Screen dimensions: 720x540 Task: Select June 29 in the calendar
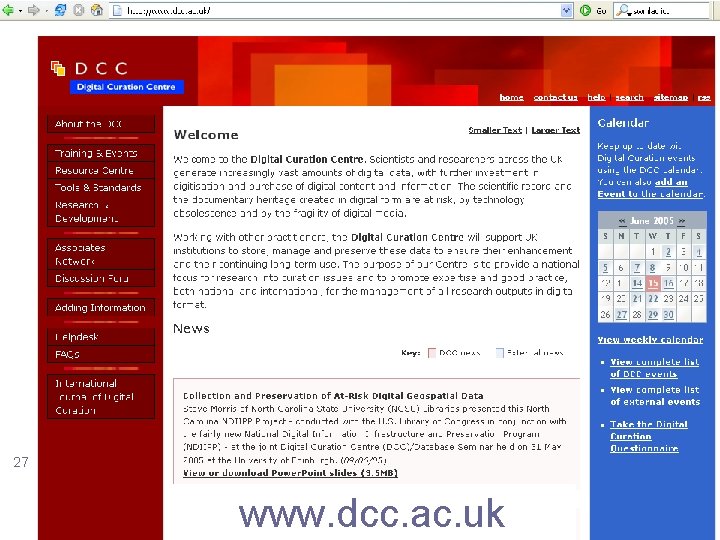(652, 315)
